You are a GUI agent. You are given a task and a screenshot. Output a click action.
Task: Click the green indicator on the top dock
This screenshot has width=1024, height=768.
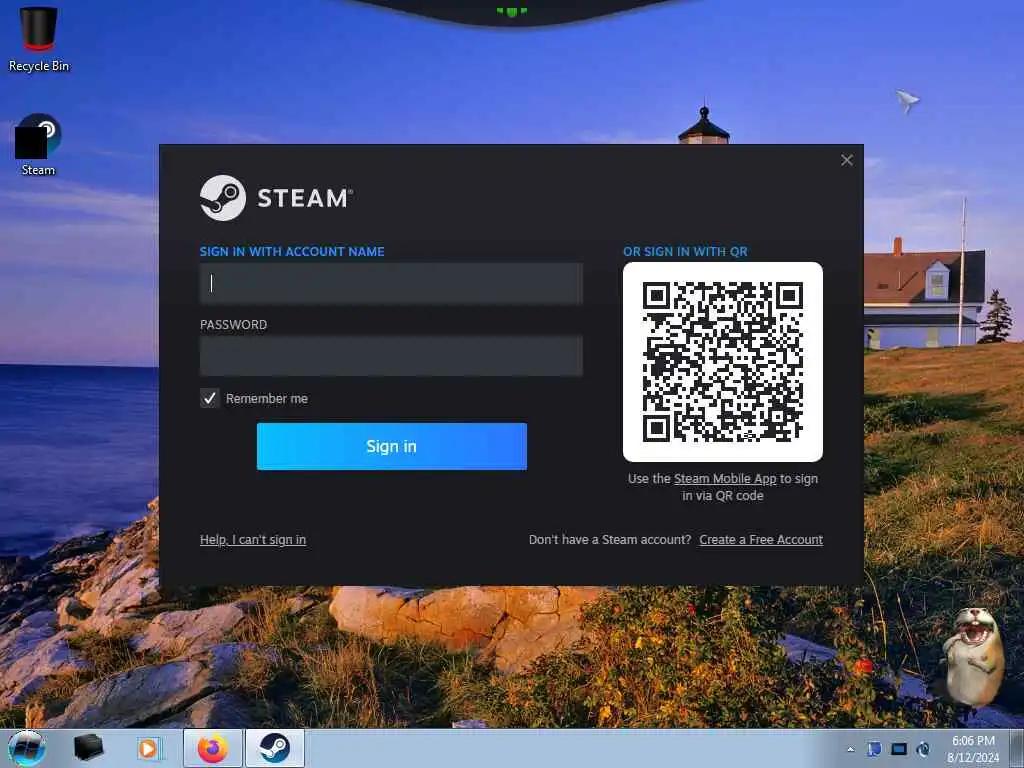point(512,11)
